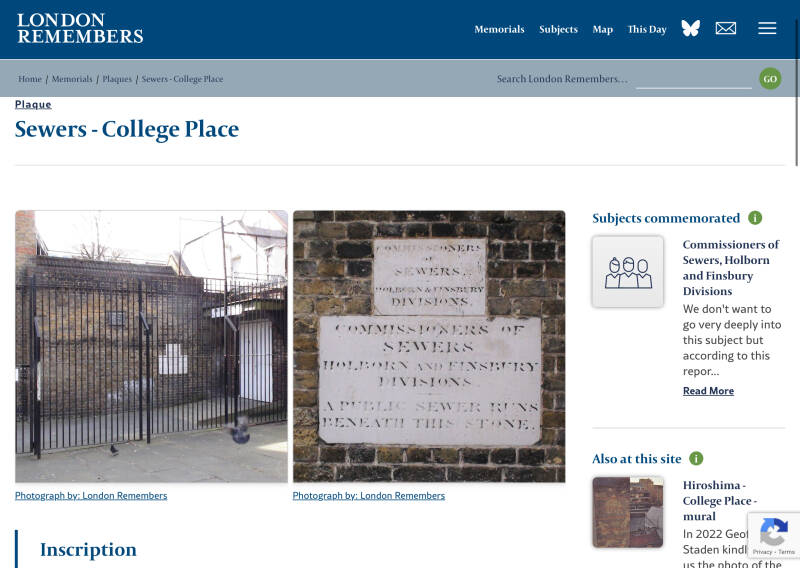Click the group people subject icon

click(x=628, y=271)
